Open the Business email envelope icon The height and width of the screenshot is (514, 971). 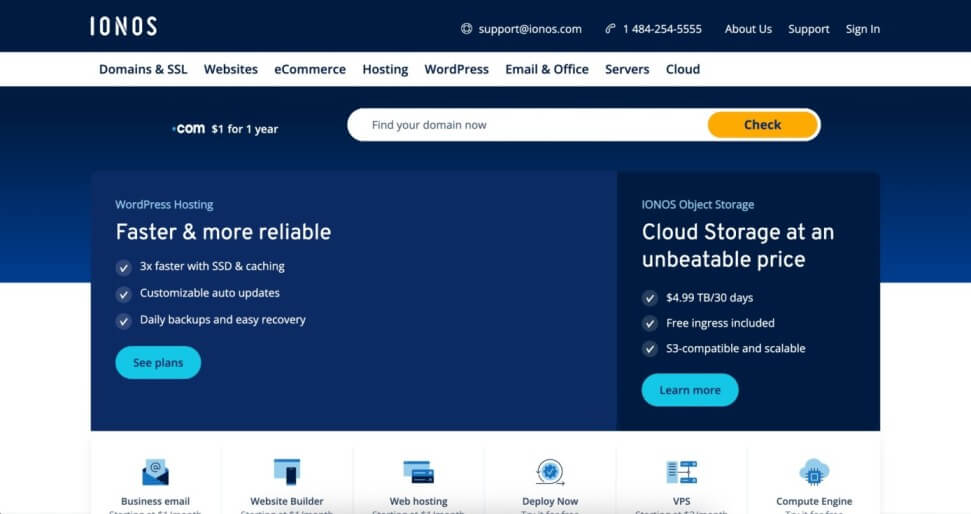pyautogui.click(x=155, y=472)
